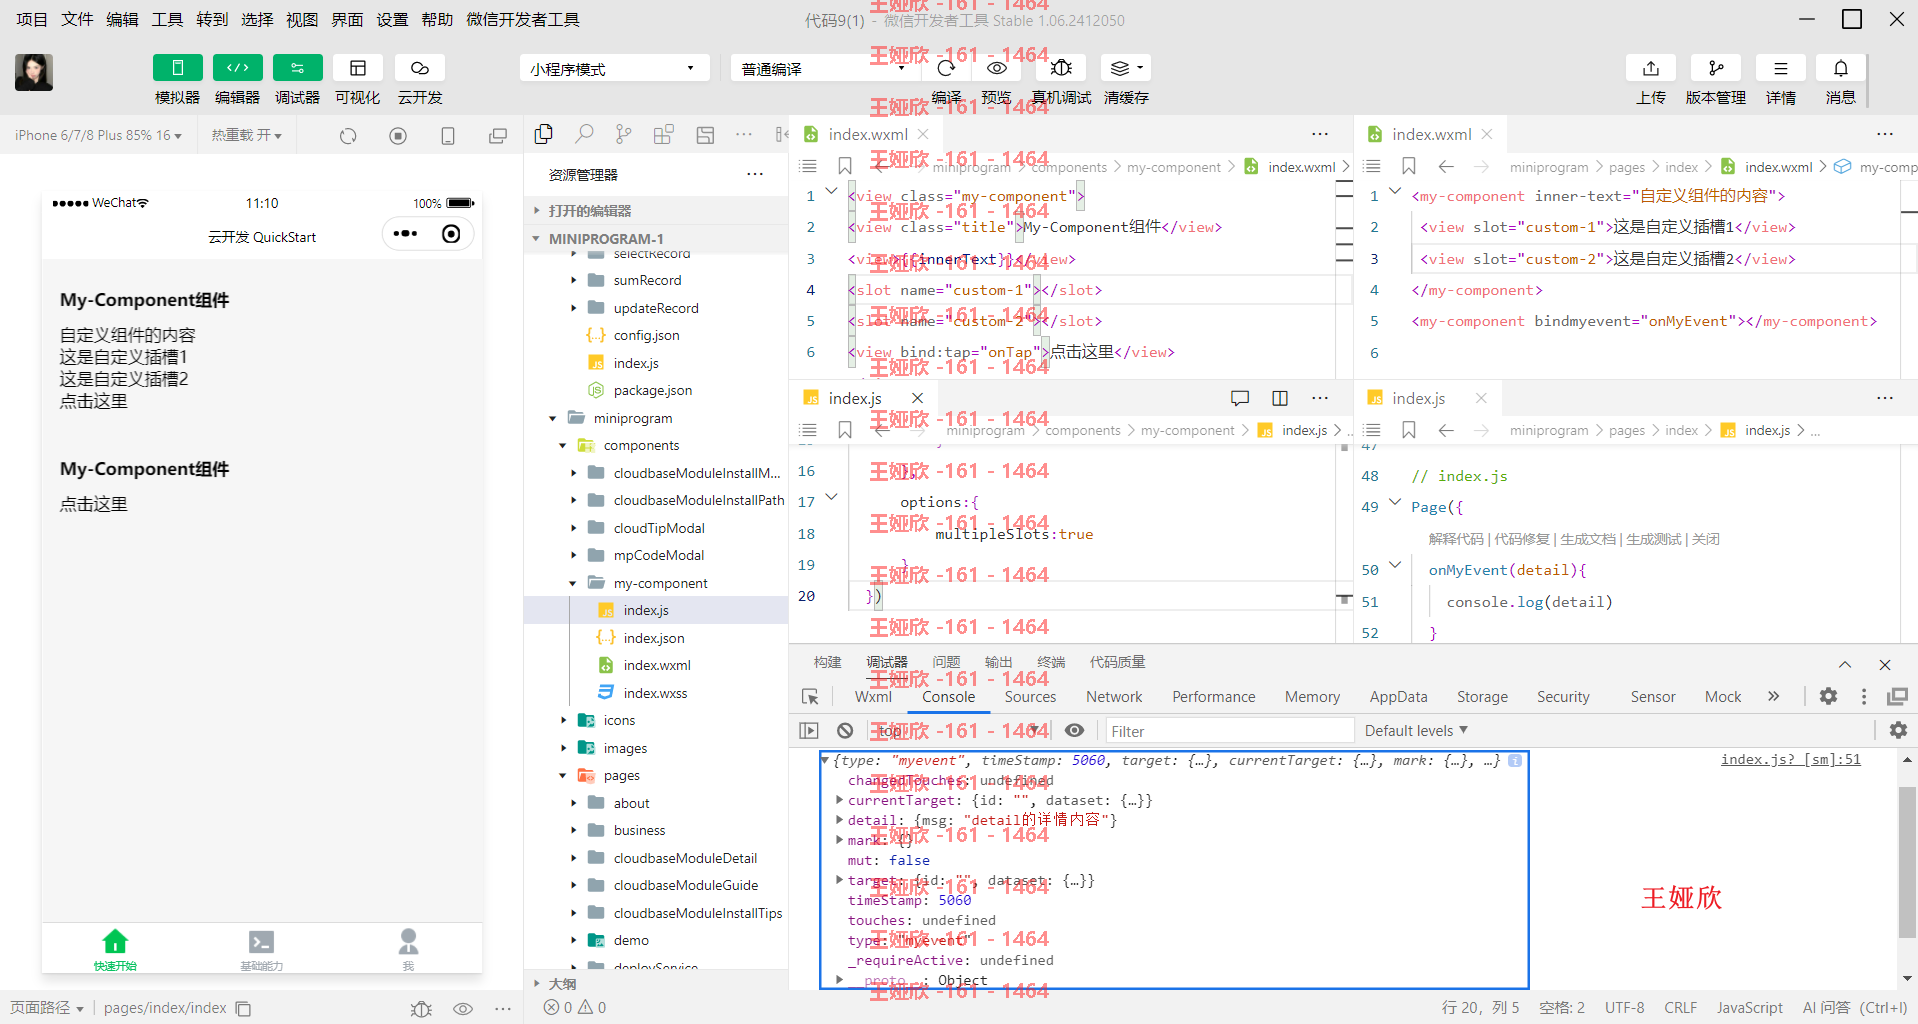Open the visualization (可视化) tool
1918x1024 pixels.
[x=357, y=68]
